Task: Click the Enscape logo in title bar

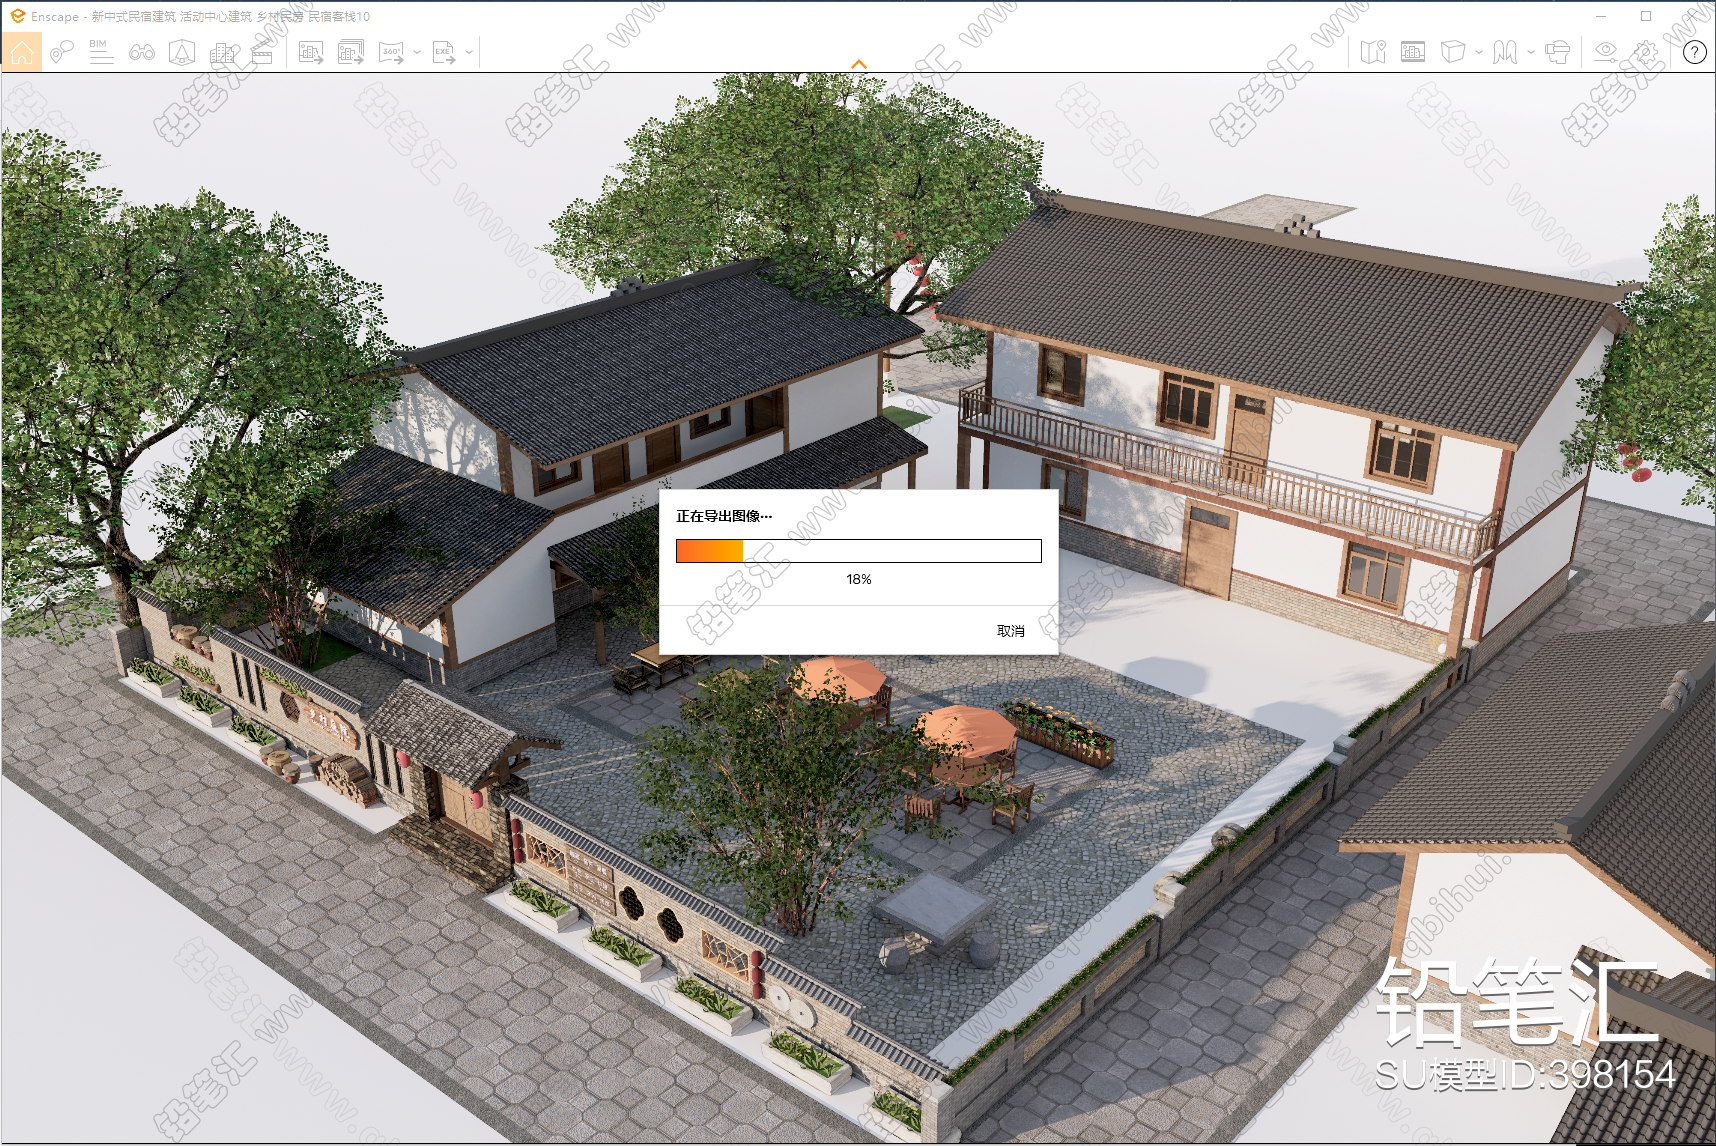Action: pos(17,16)
